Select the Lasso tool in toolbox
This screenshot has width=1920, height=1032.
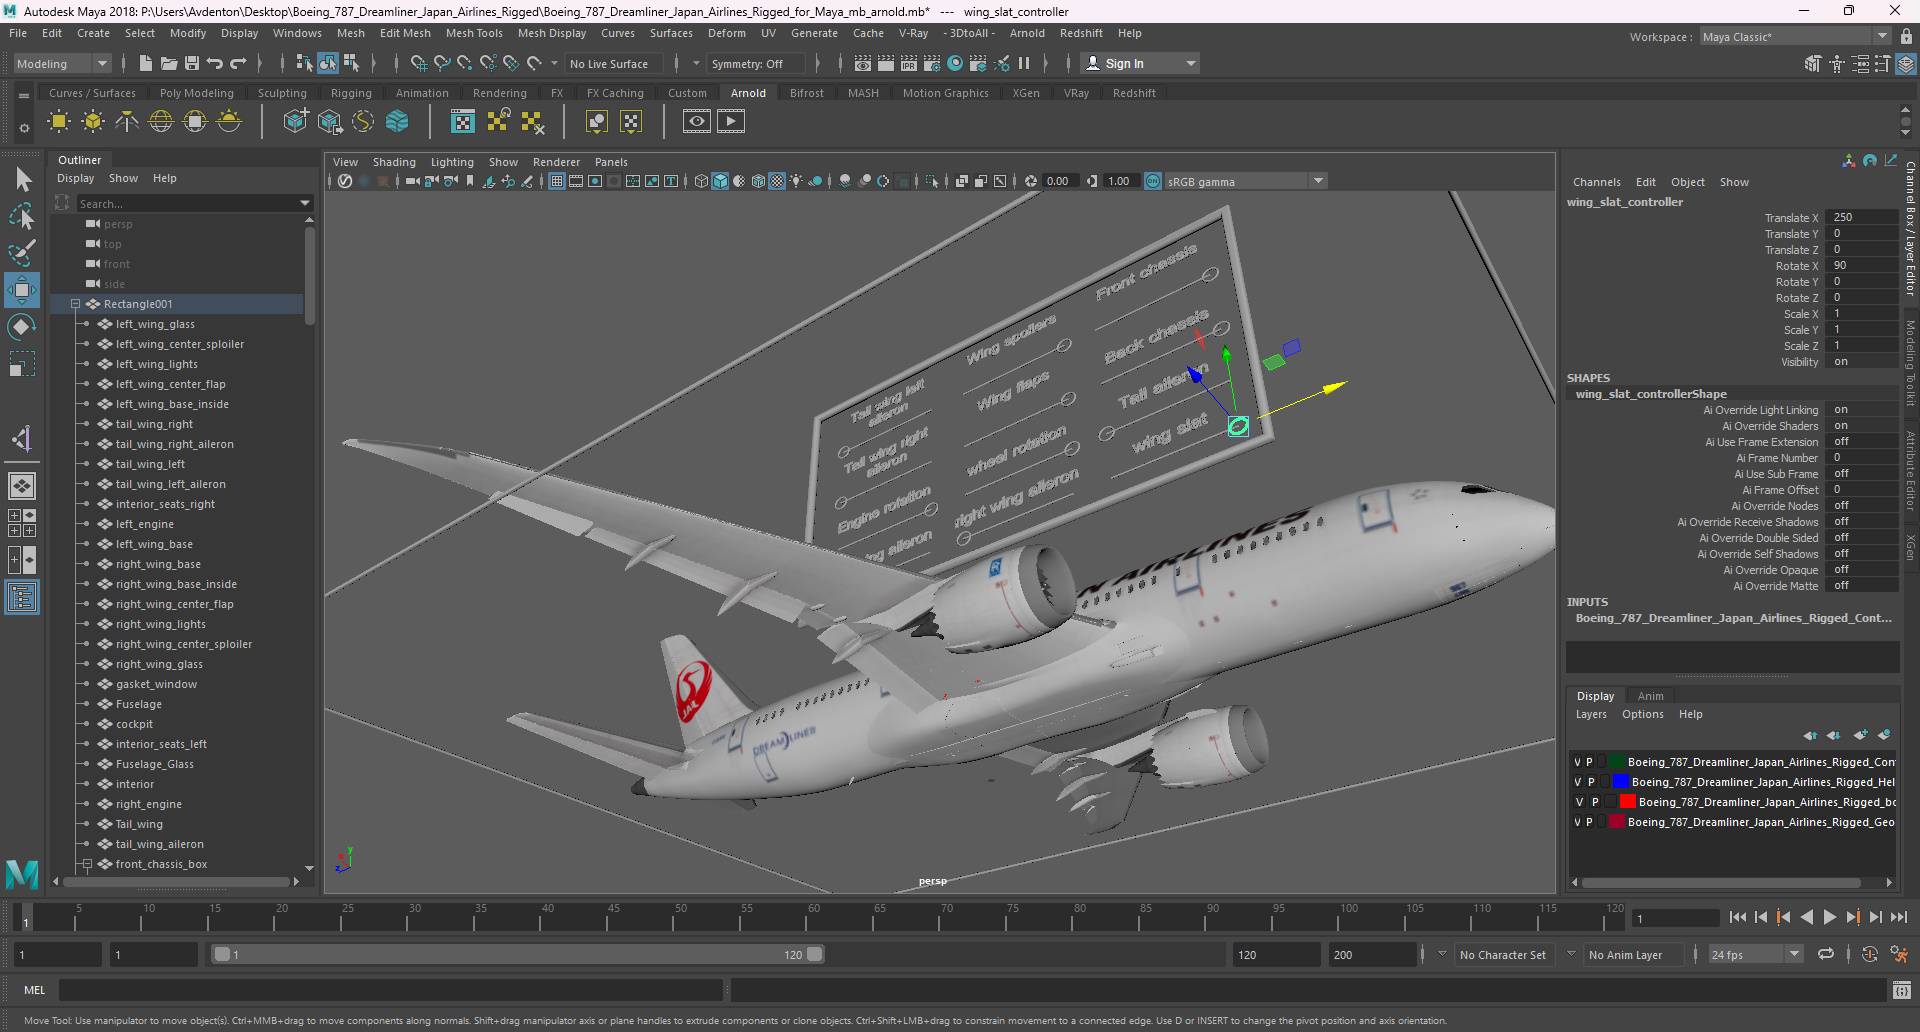tap(22, 216)
